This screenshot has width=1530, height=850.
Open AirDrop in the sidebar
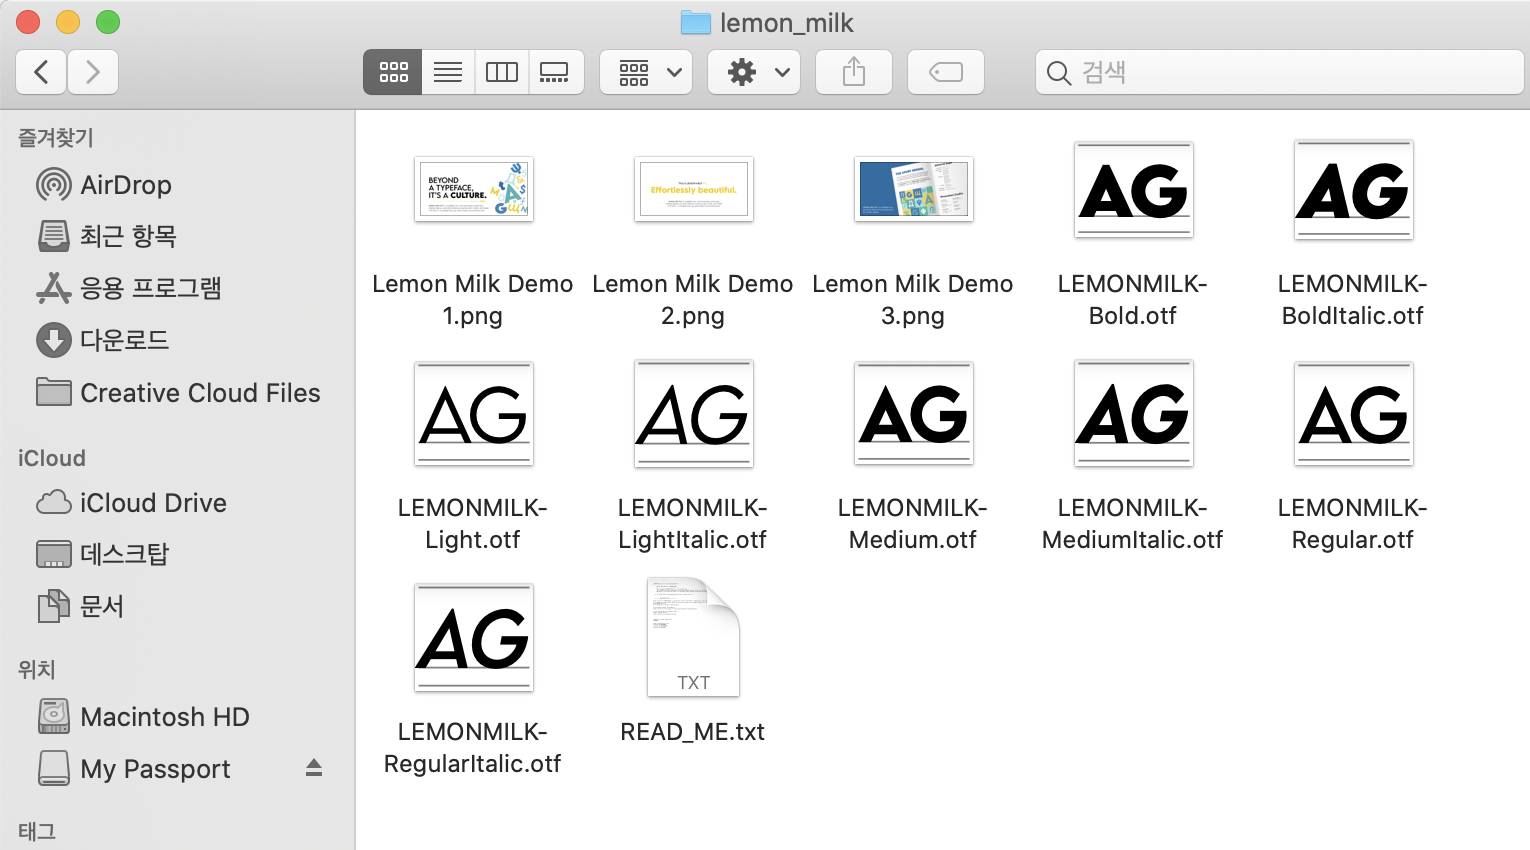coord(104,185)
